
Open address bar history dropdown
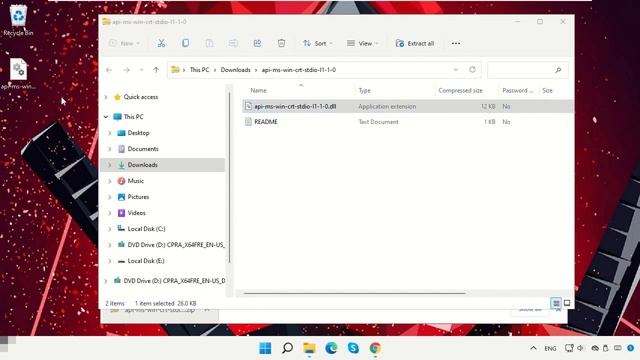point(456,70)
